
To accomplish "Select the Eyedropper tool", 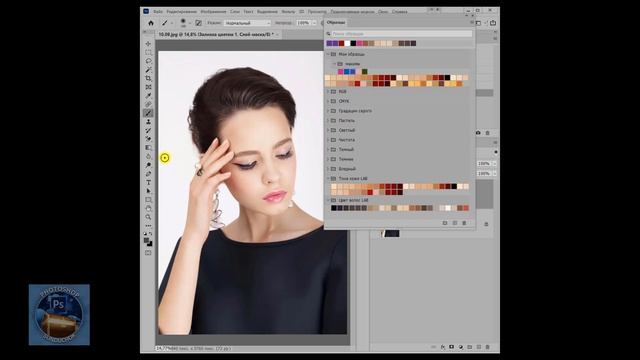I will [148, 96].
